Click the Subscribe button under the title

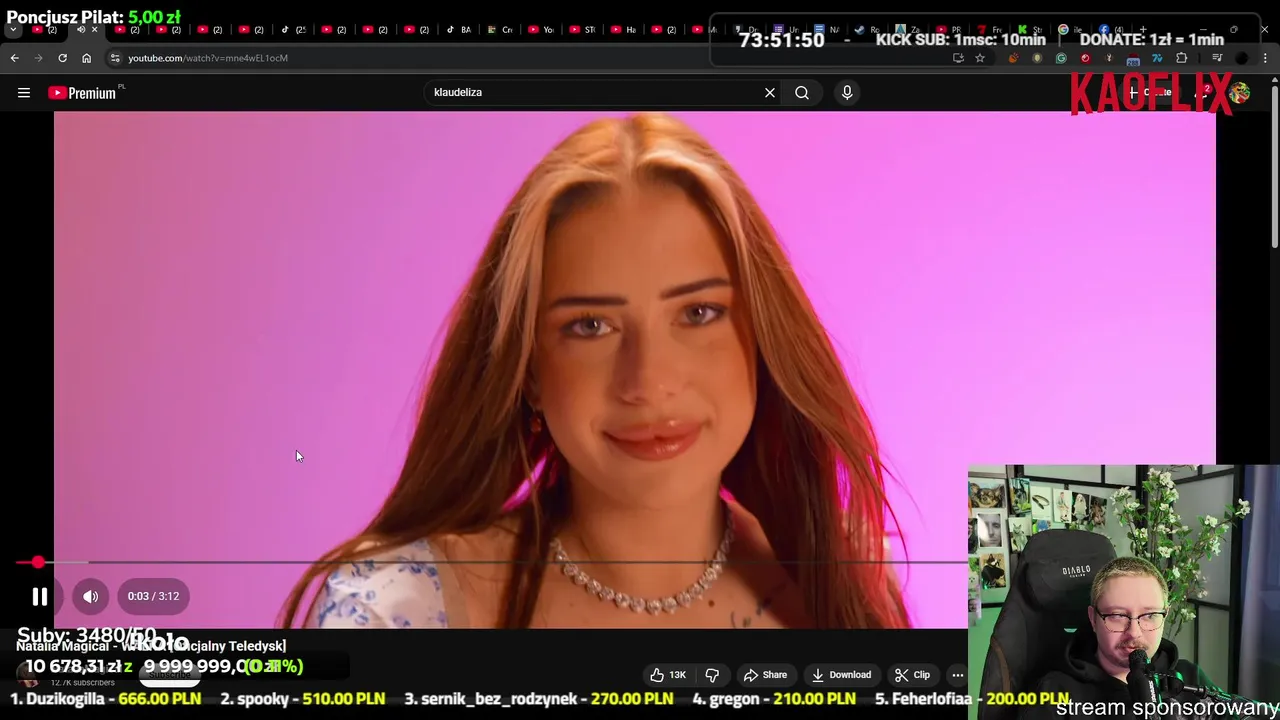(x=169, y=675)
